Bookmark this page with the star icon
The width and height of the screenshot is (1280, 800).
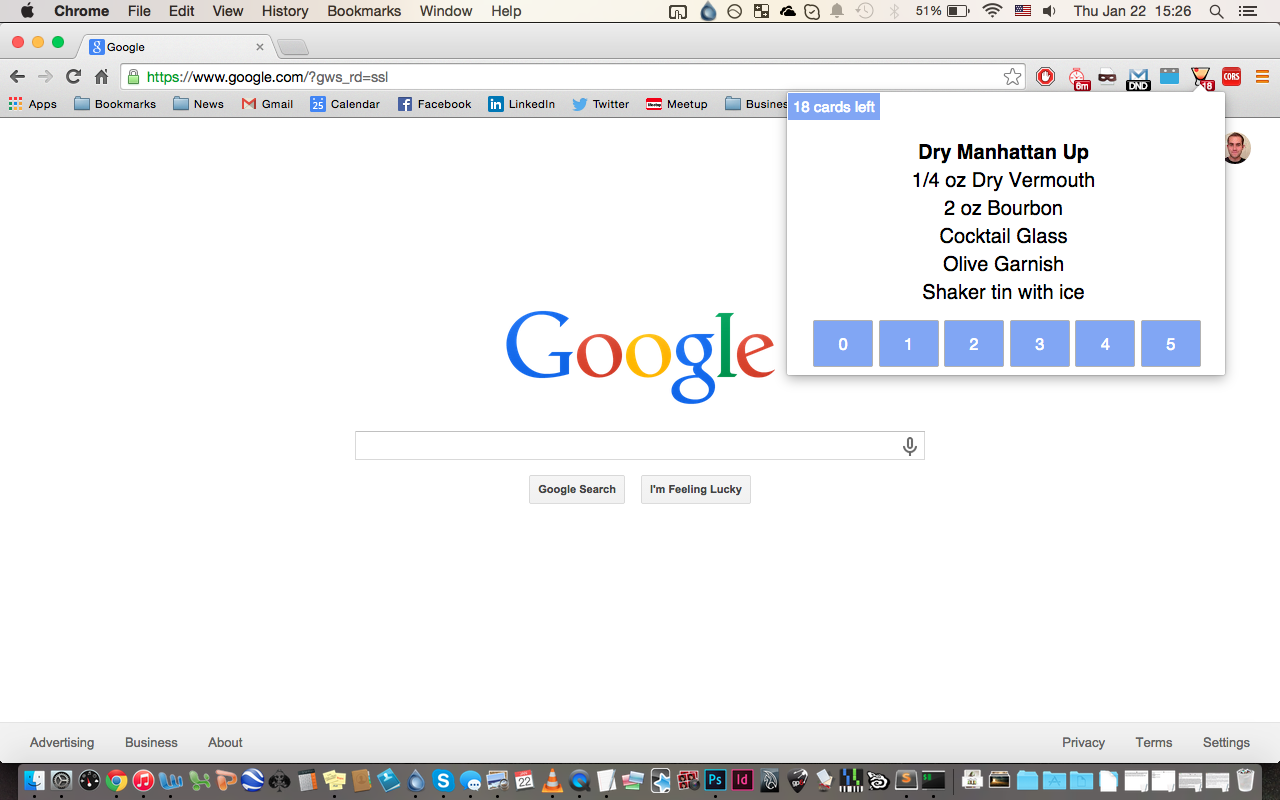(x=1013, y=77)
